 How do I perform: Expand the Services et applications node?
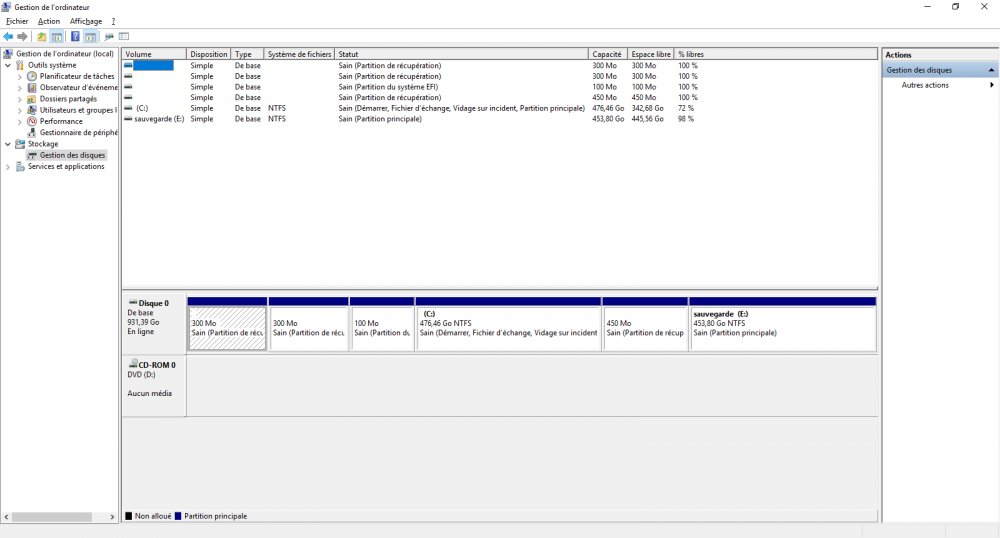tap(9, 167)
